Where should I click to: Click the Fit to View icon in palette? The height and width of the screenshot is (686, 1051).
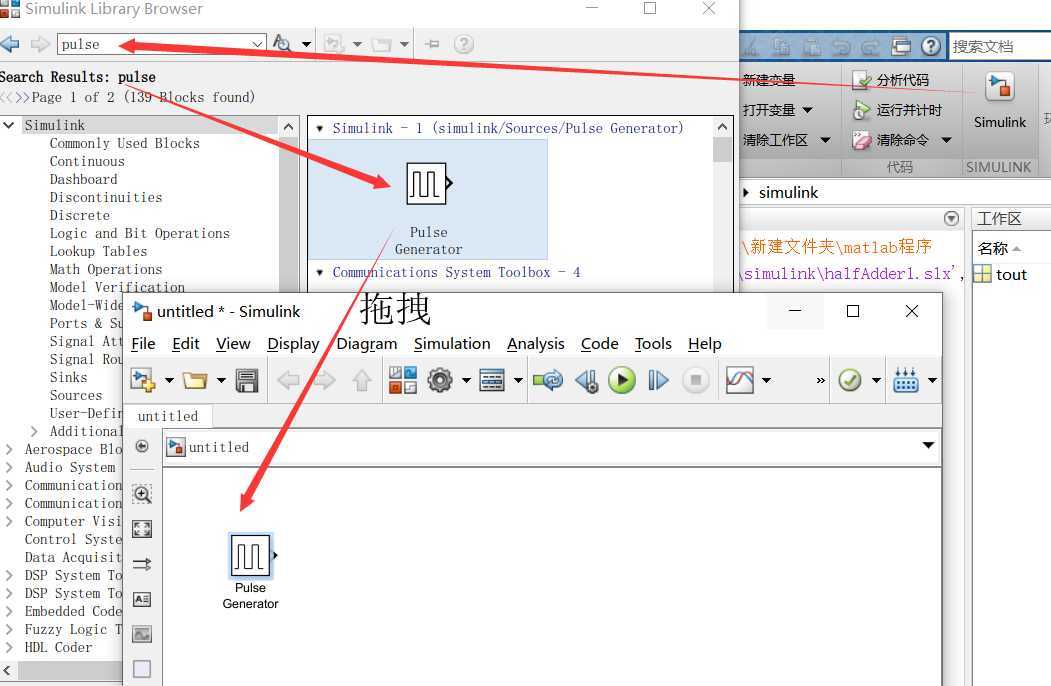click(x=142, y=529)
